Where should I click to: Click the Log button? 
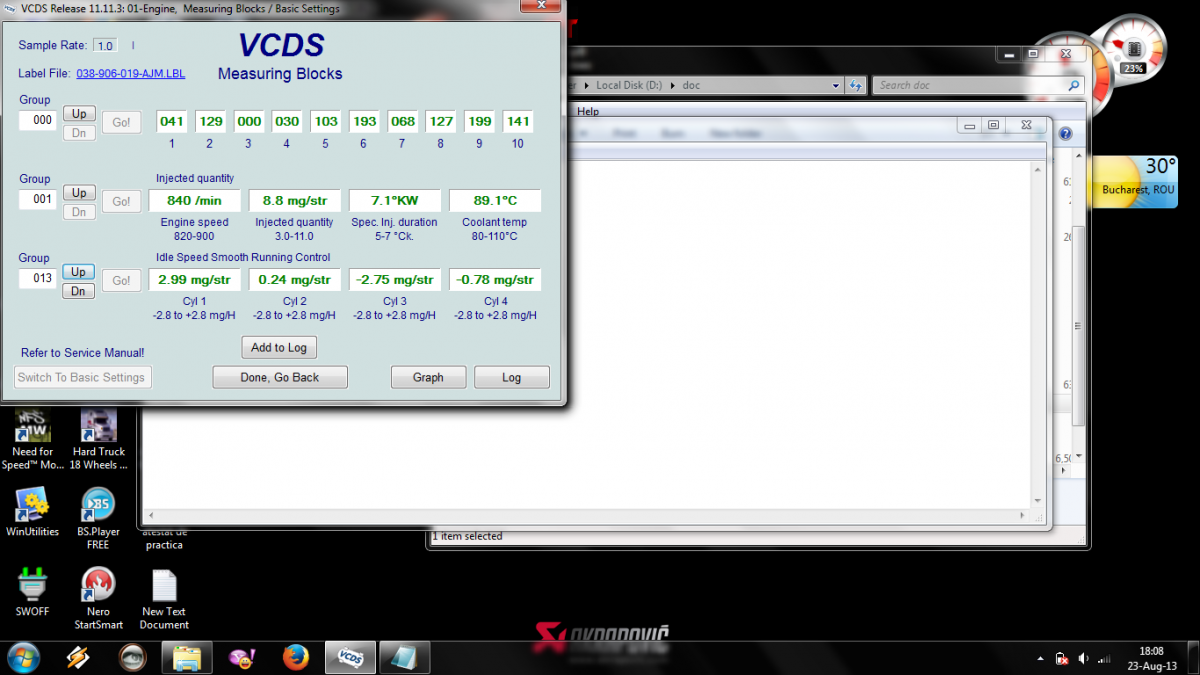[512, 377]
